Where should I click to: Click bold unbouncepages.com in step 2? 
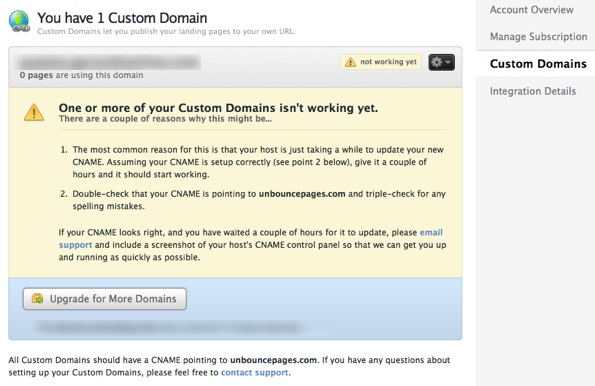[302, 194]
